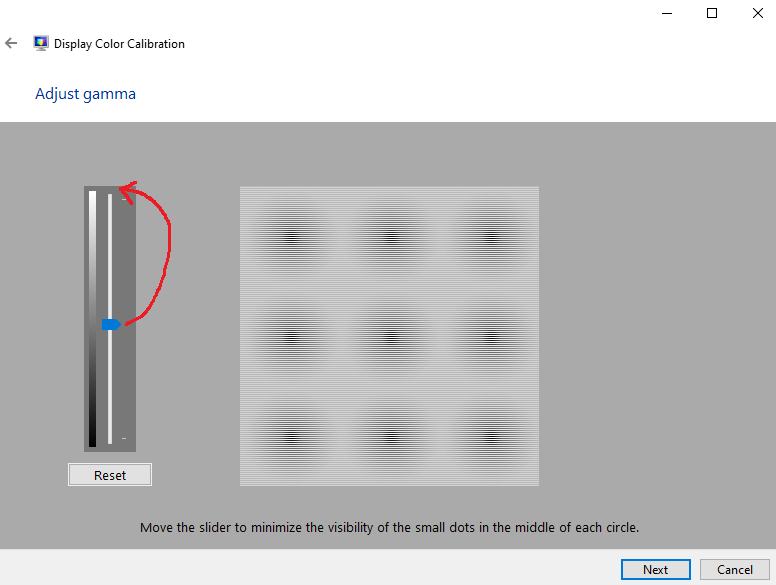Click the gamma test pattern image
The width and height of the screenshot is (776, 585).
pos(389,336)
